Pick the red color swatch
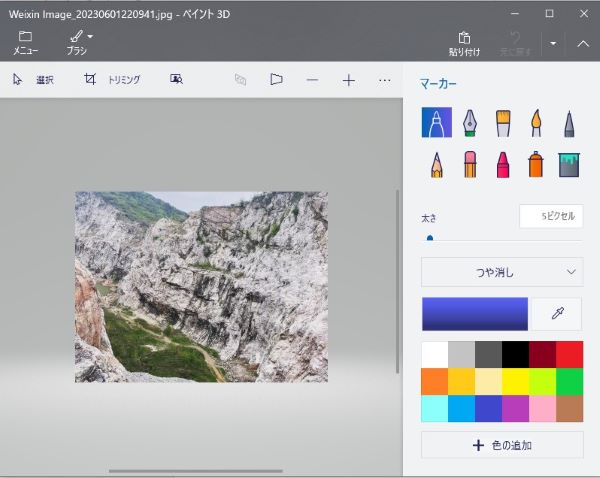The height and width of the screenshot is (478, 600). point(569,354)
